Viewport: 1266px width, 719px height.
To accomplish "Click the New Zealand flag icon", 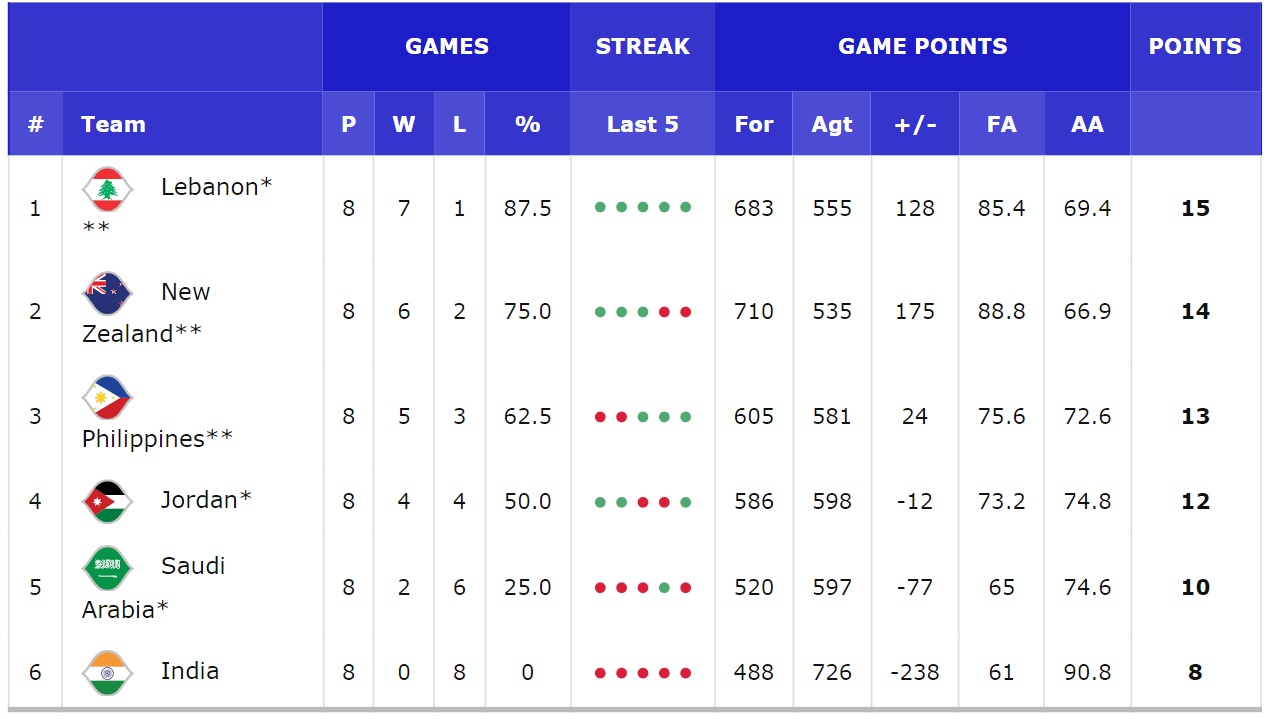I will [x=107, y=294].
